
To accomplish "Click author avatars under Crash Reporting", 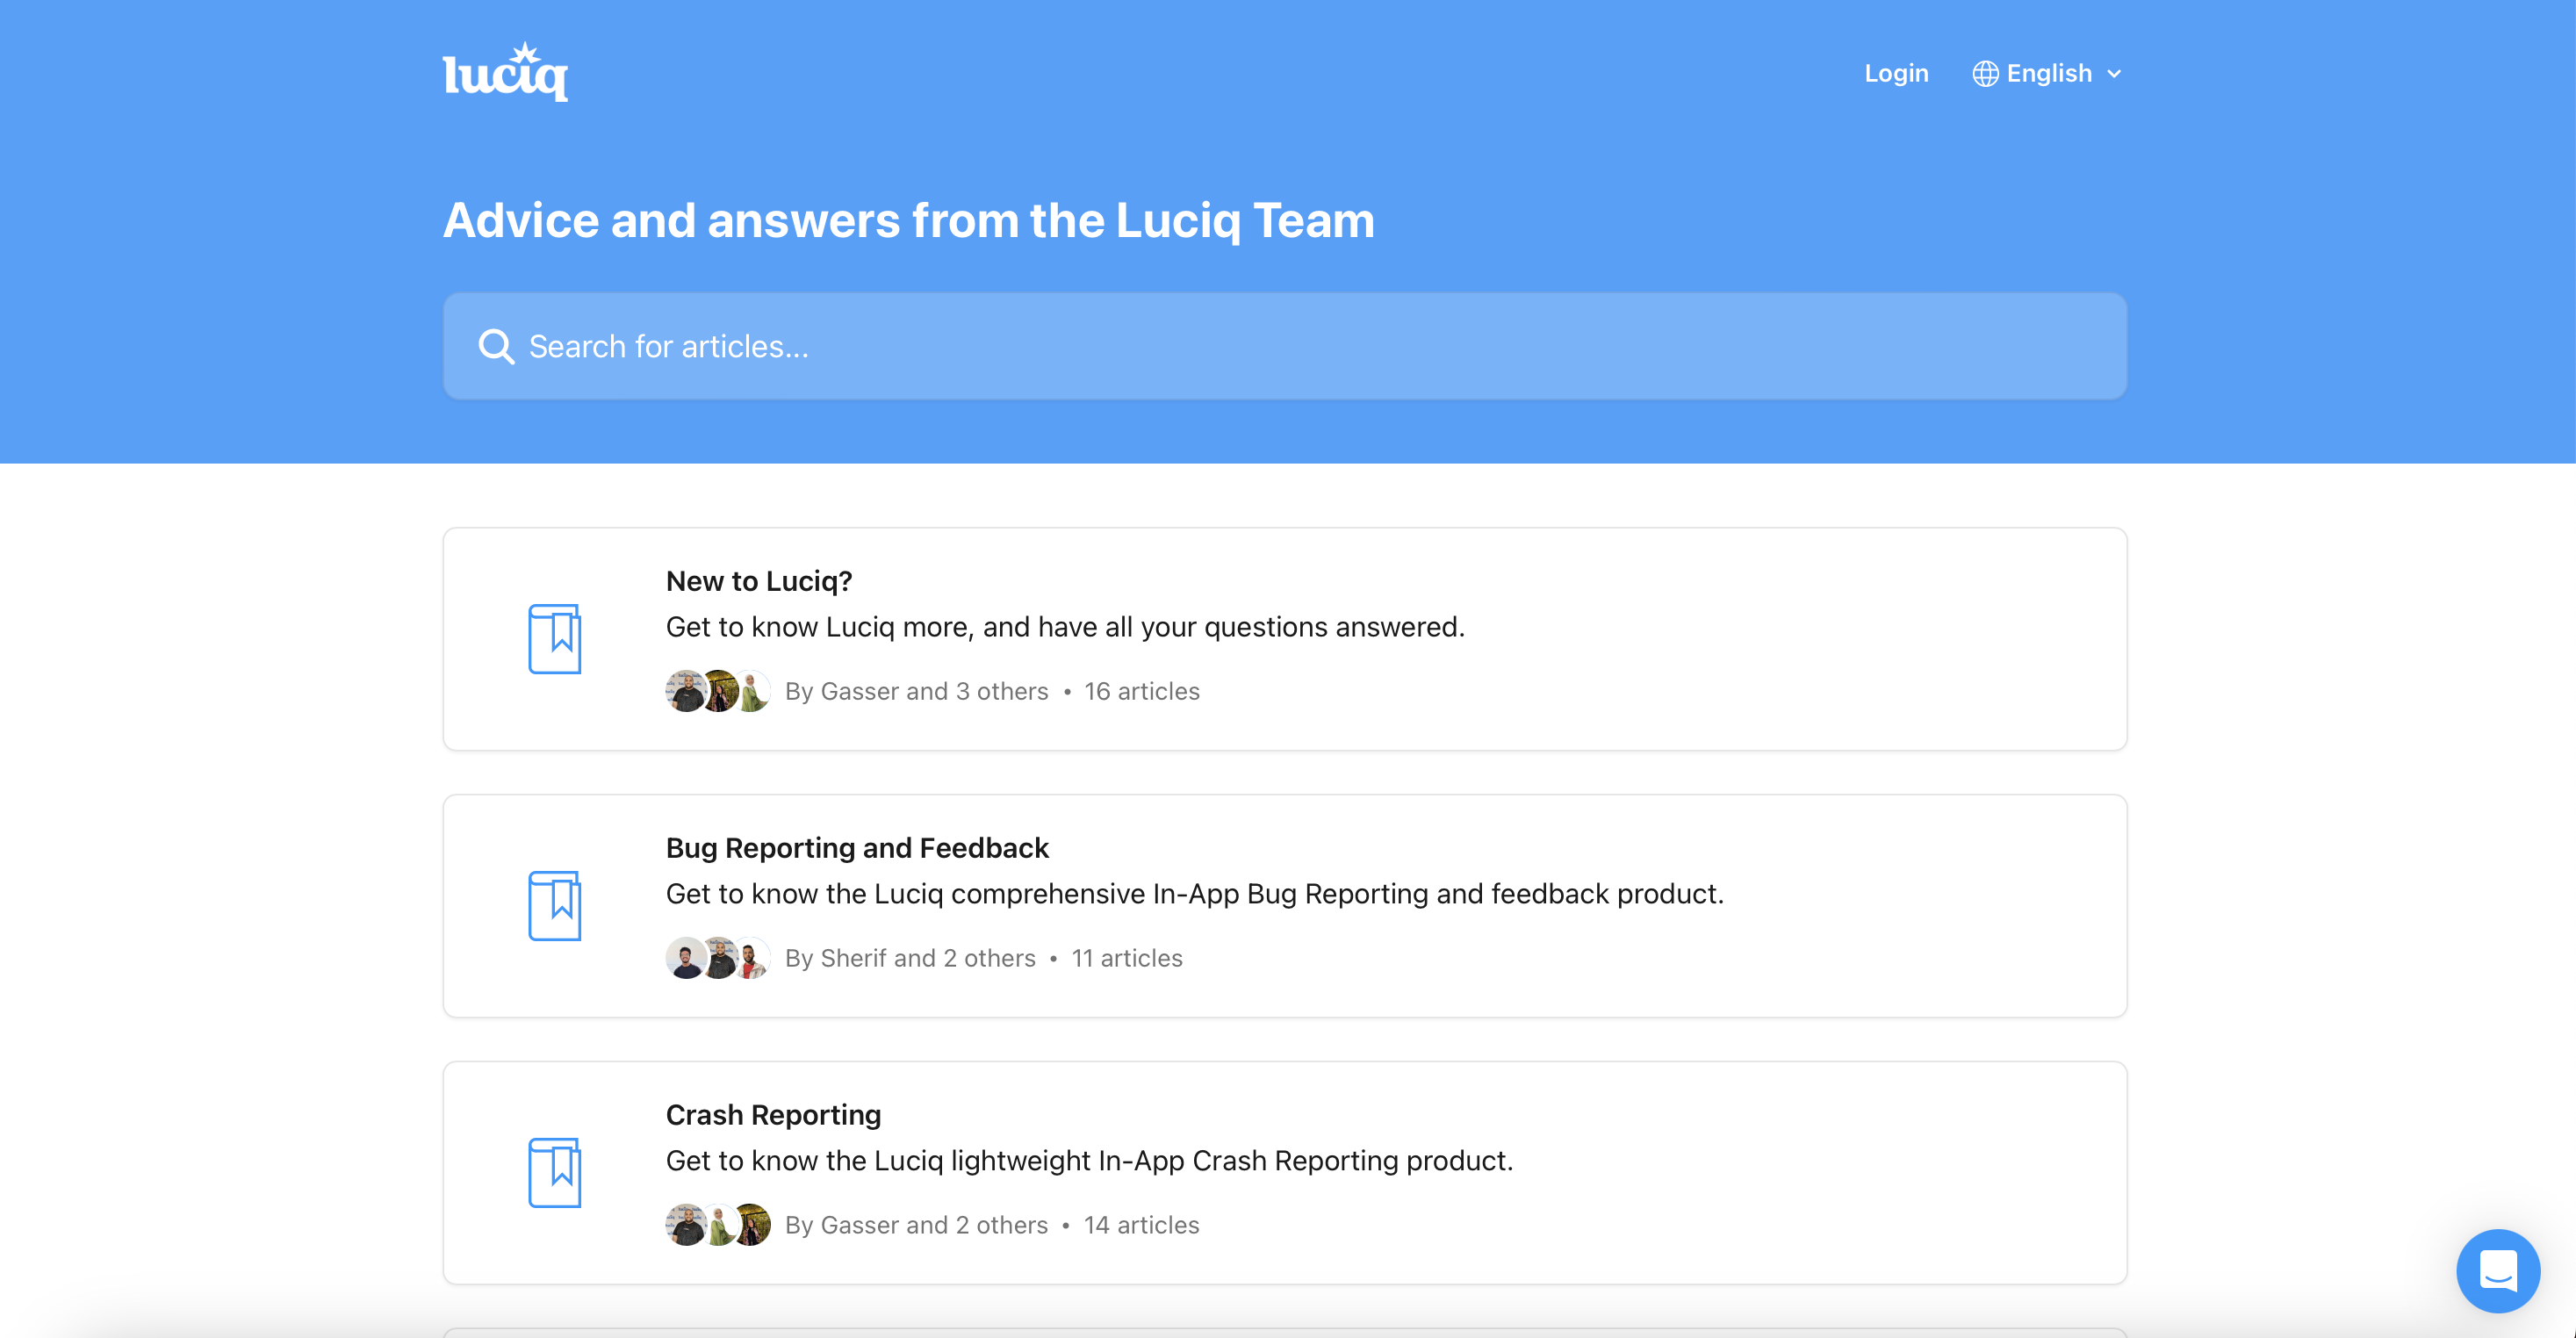I will point(718,1225).
